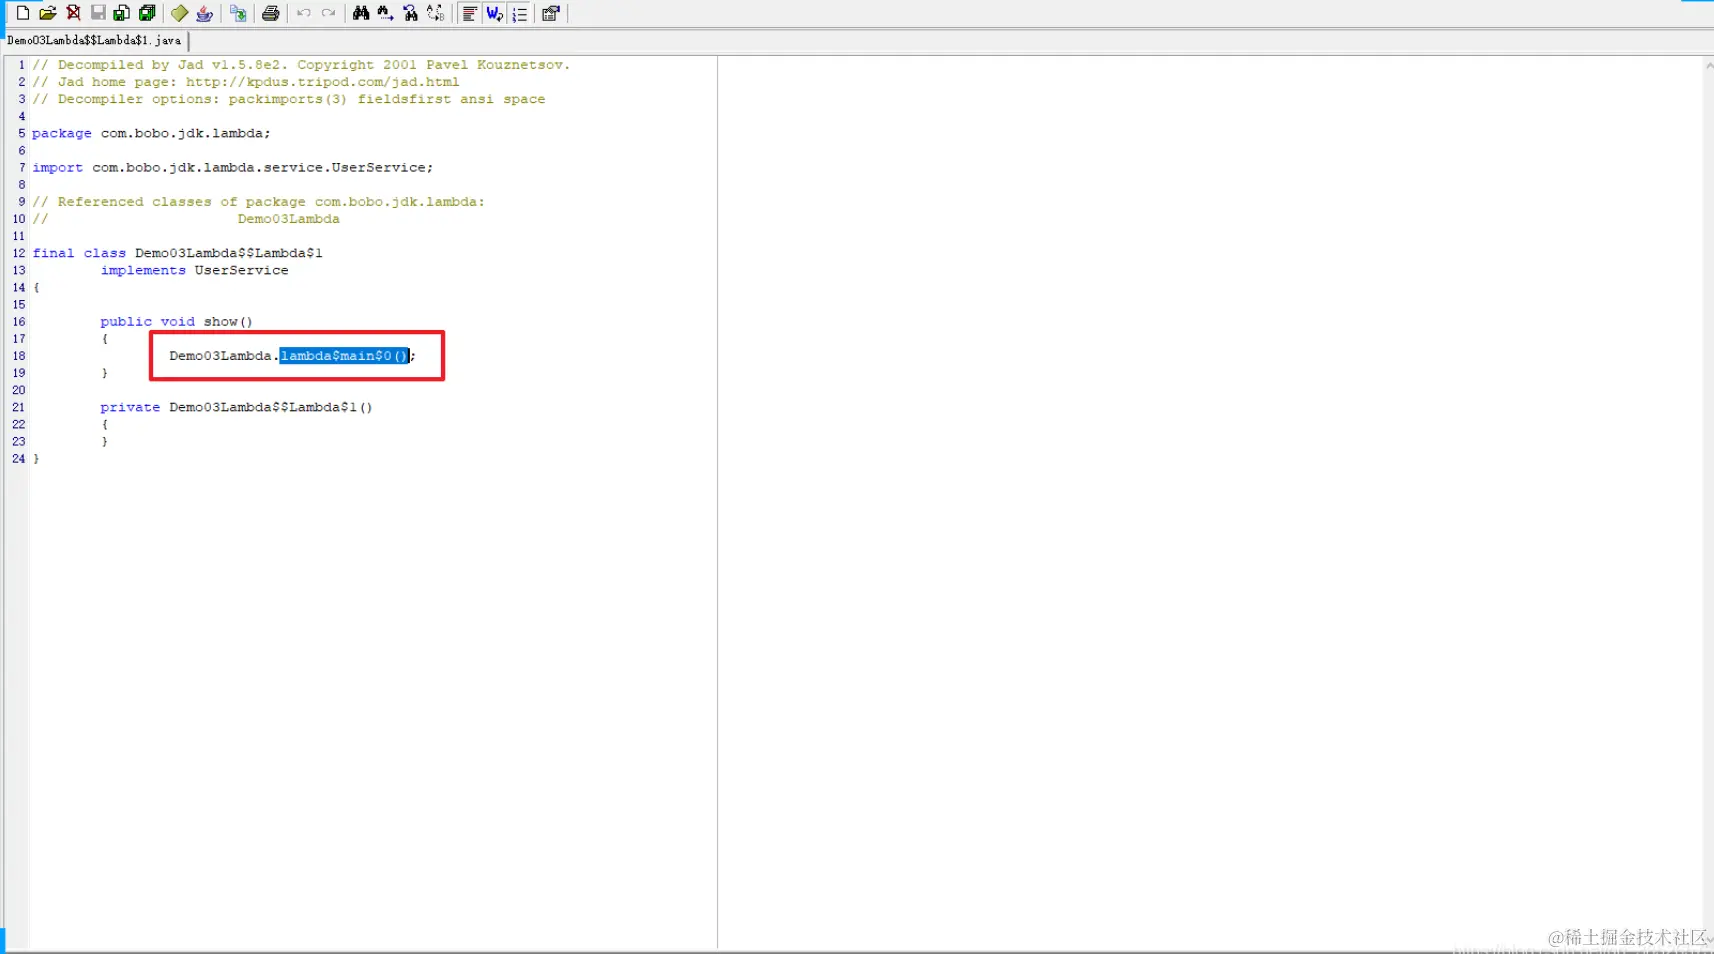Open the settings window icon at toolbar end
This screenshot has height=954, width=1714.
551,13
